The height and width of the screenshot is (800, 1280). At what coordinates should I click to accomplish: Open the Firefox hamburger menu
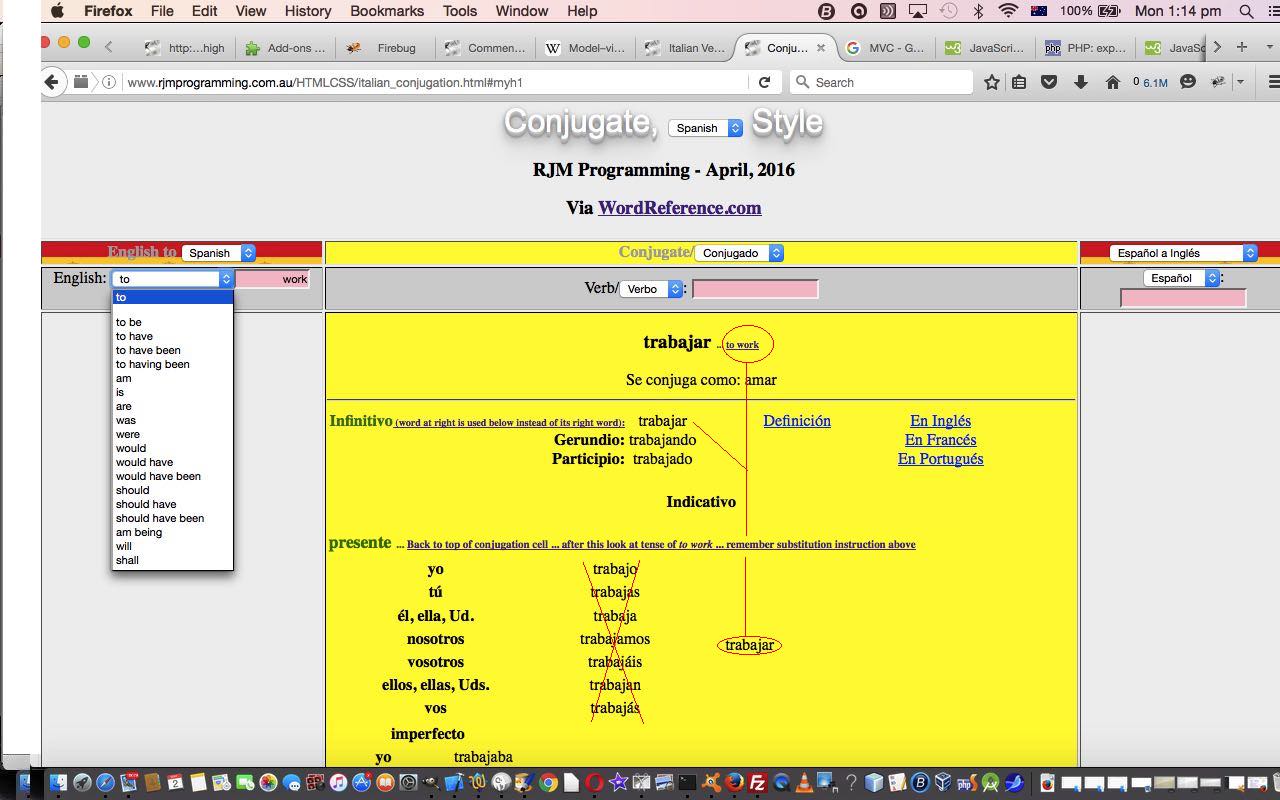click(x=1273, y=82)
